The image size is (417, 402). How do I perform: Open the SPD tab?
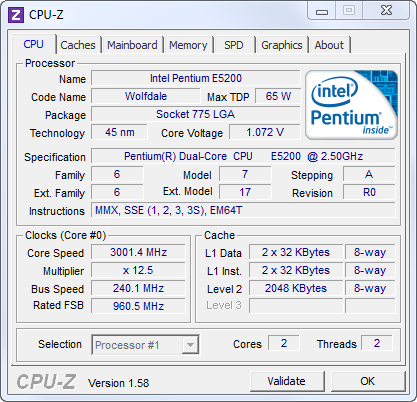click(x=234, y=45)
